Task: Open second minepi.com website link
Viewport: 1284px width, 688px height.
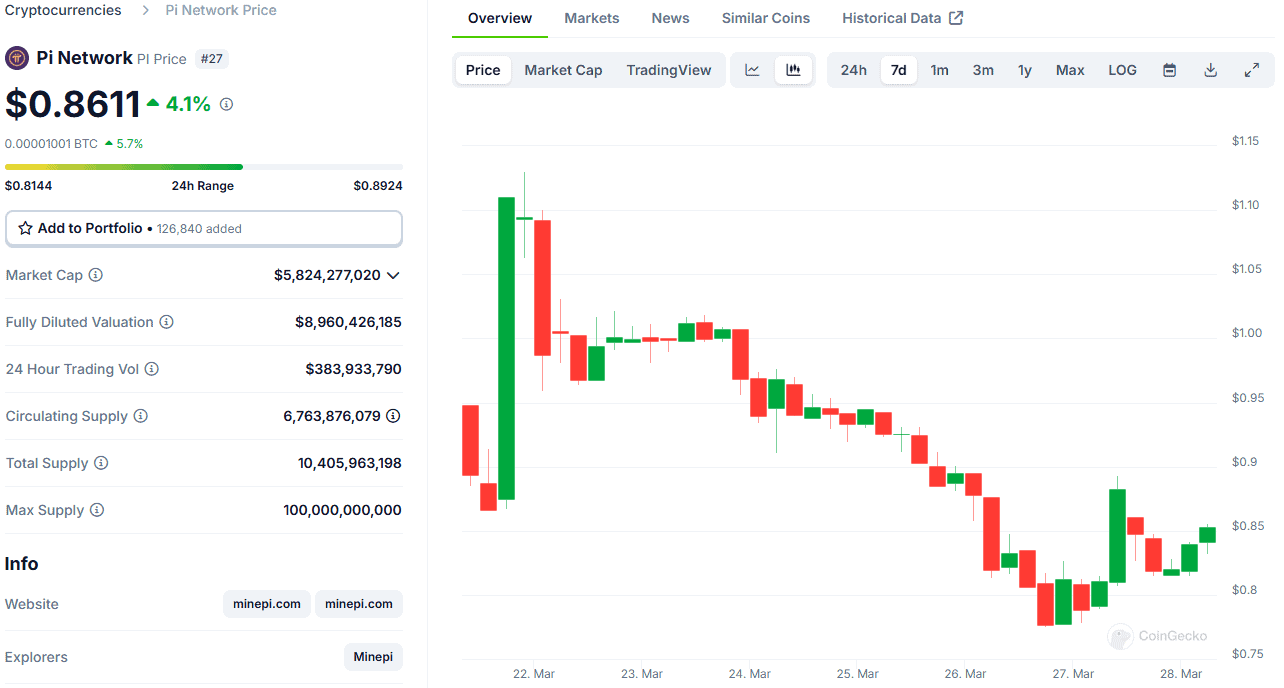Action: pos(359,604)
